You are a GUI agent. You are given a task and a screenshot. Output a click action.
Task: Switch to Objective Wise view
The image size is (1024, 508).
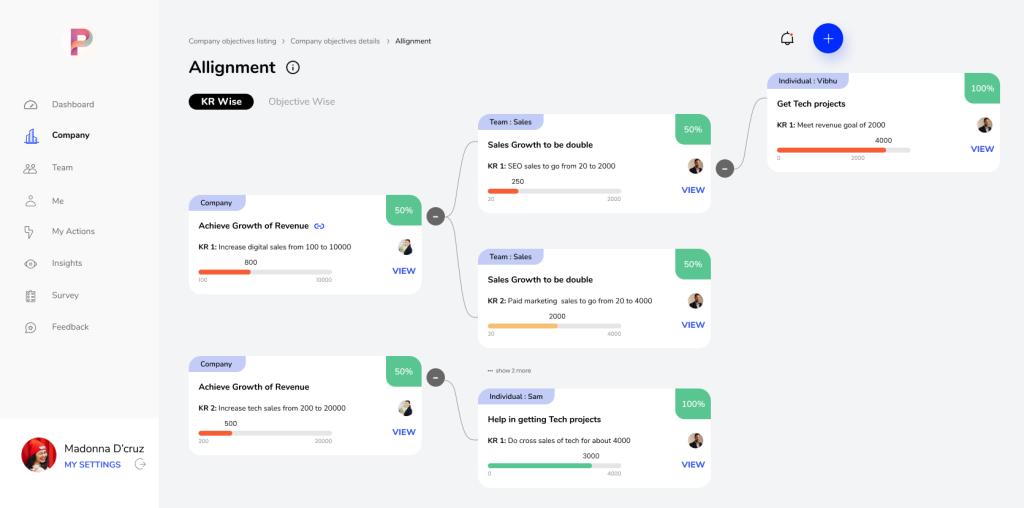[x=301, y=102]
